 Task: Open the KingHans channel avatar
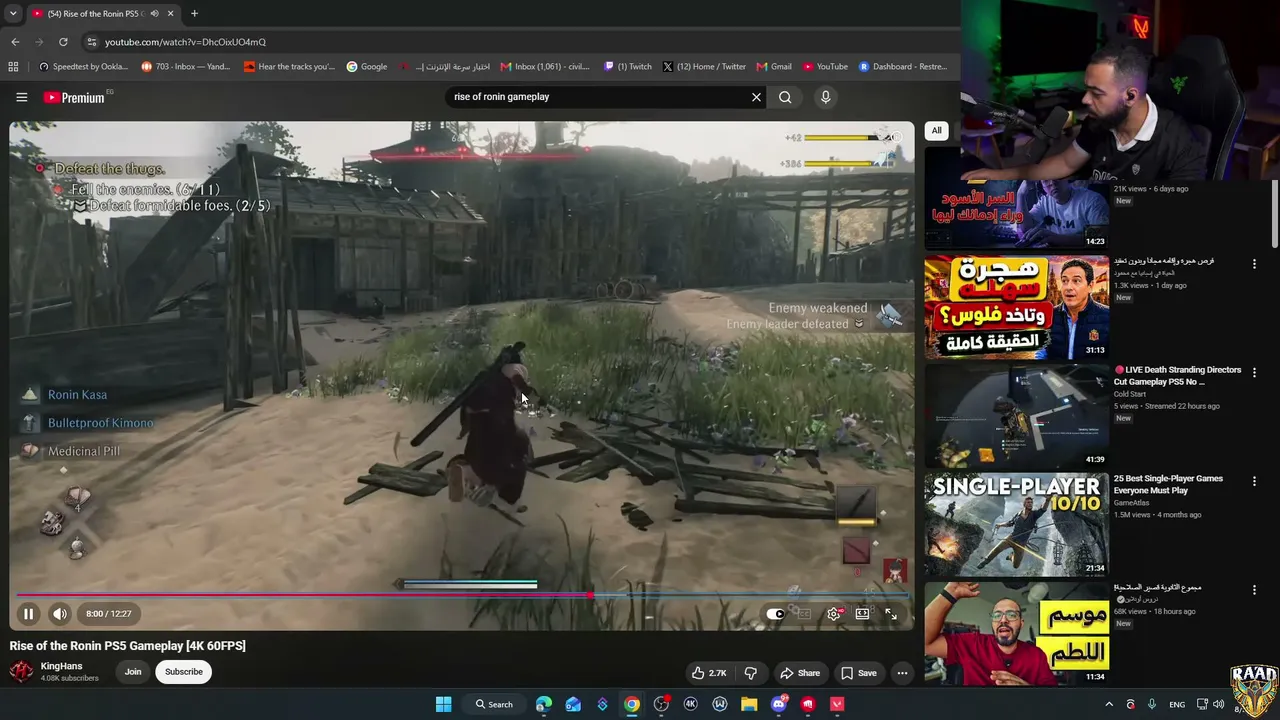pyautogui.click(x=21, y=672)
